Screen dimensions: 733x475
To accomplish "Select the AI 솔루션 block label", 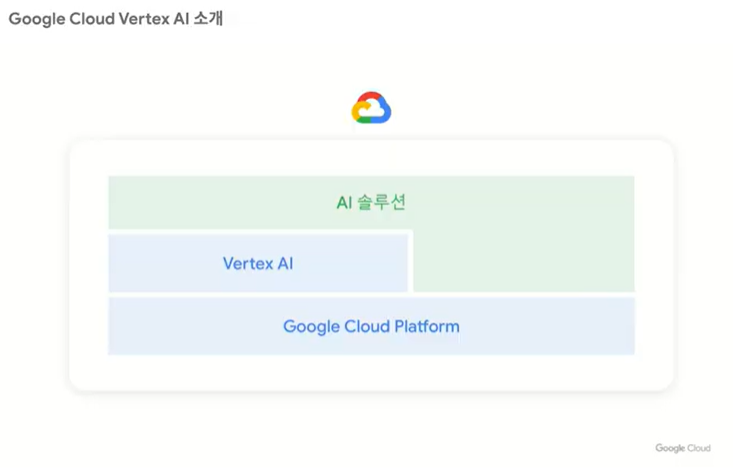I will [371, 202].
